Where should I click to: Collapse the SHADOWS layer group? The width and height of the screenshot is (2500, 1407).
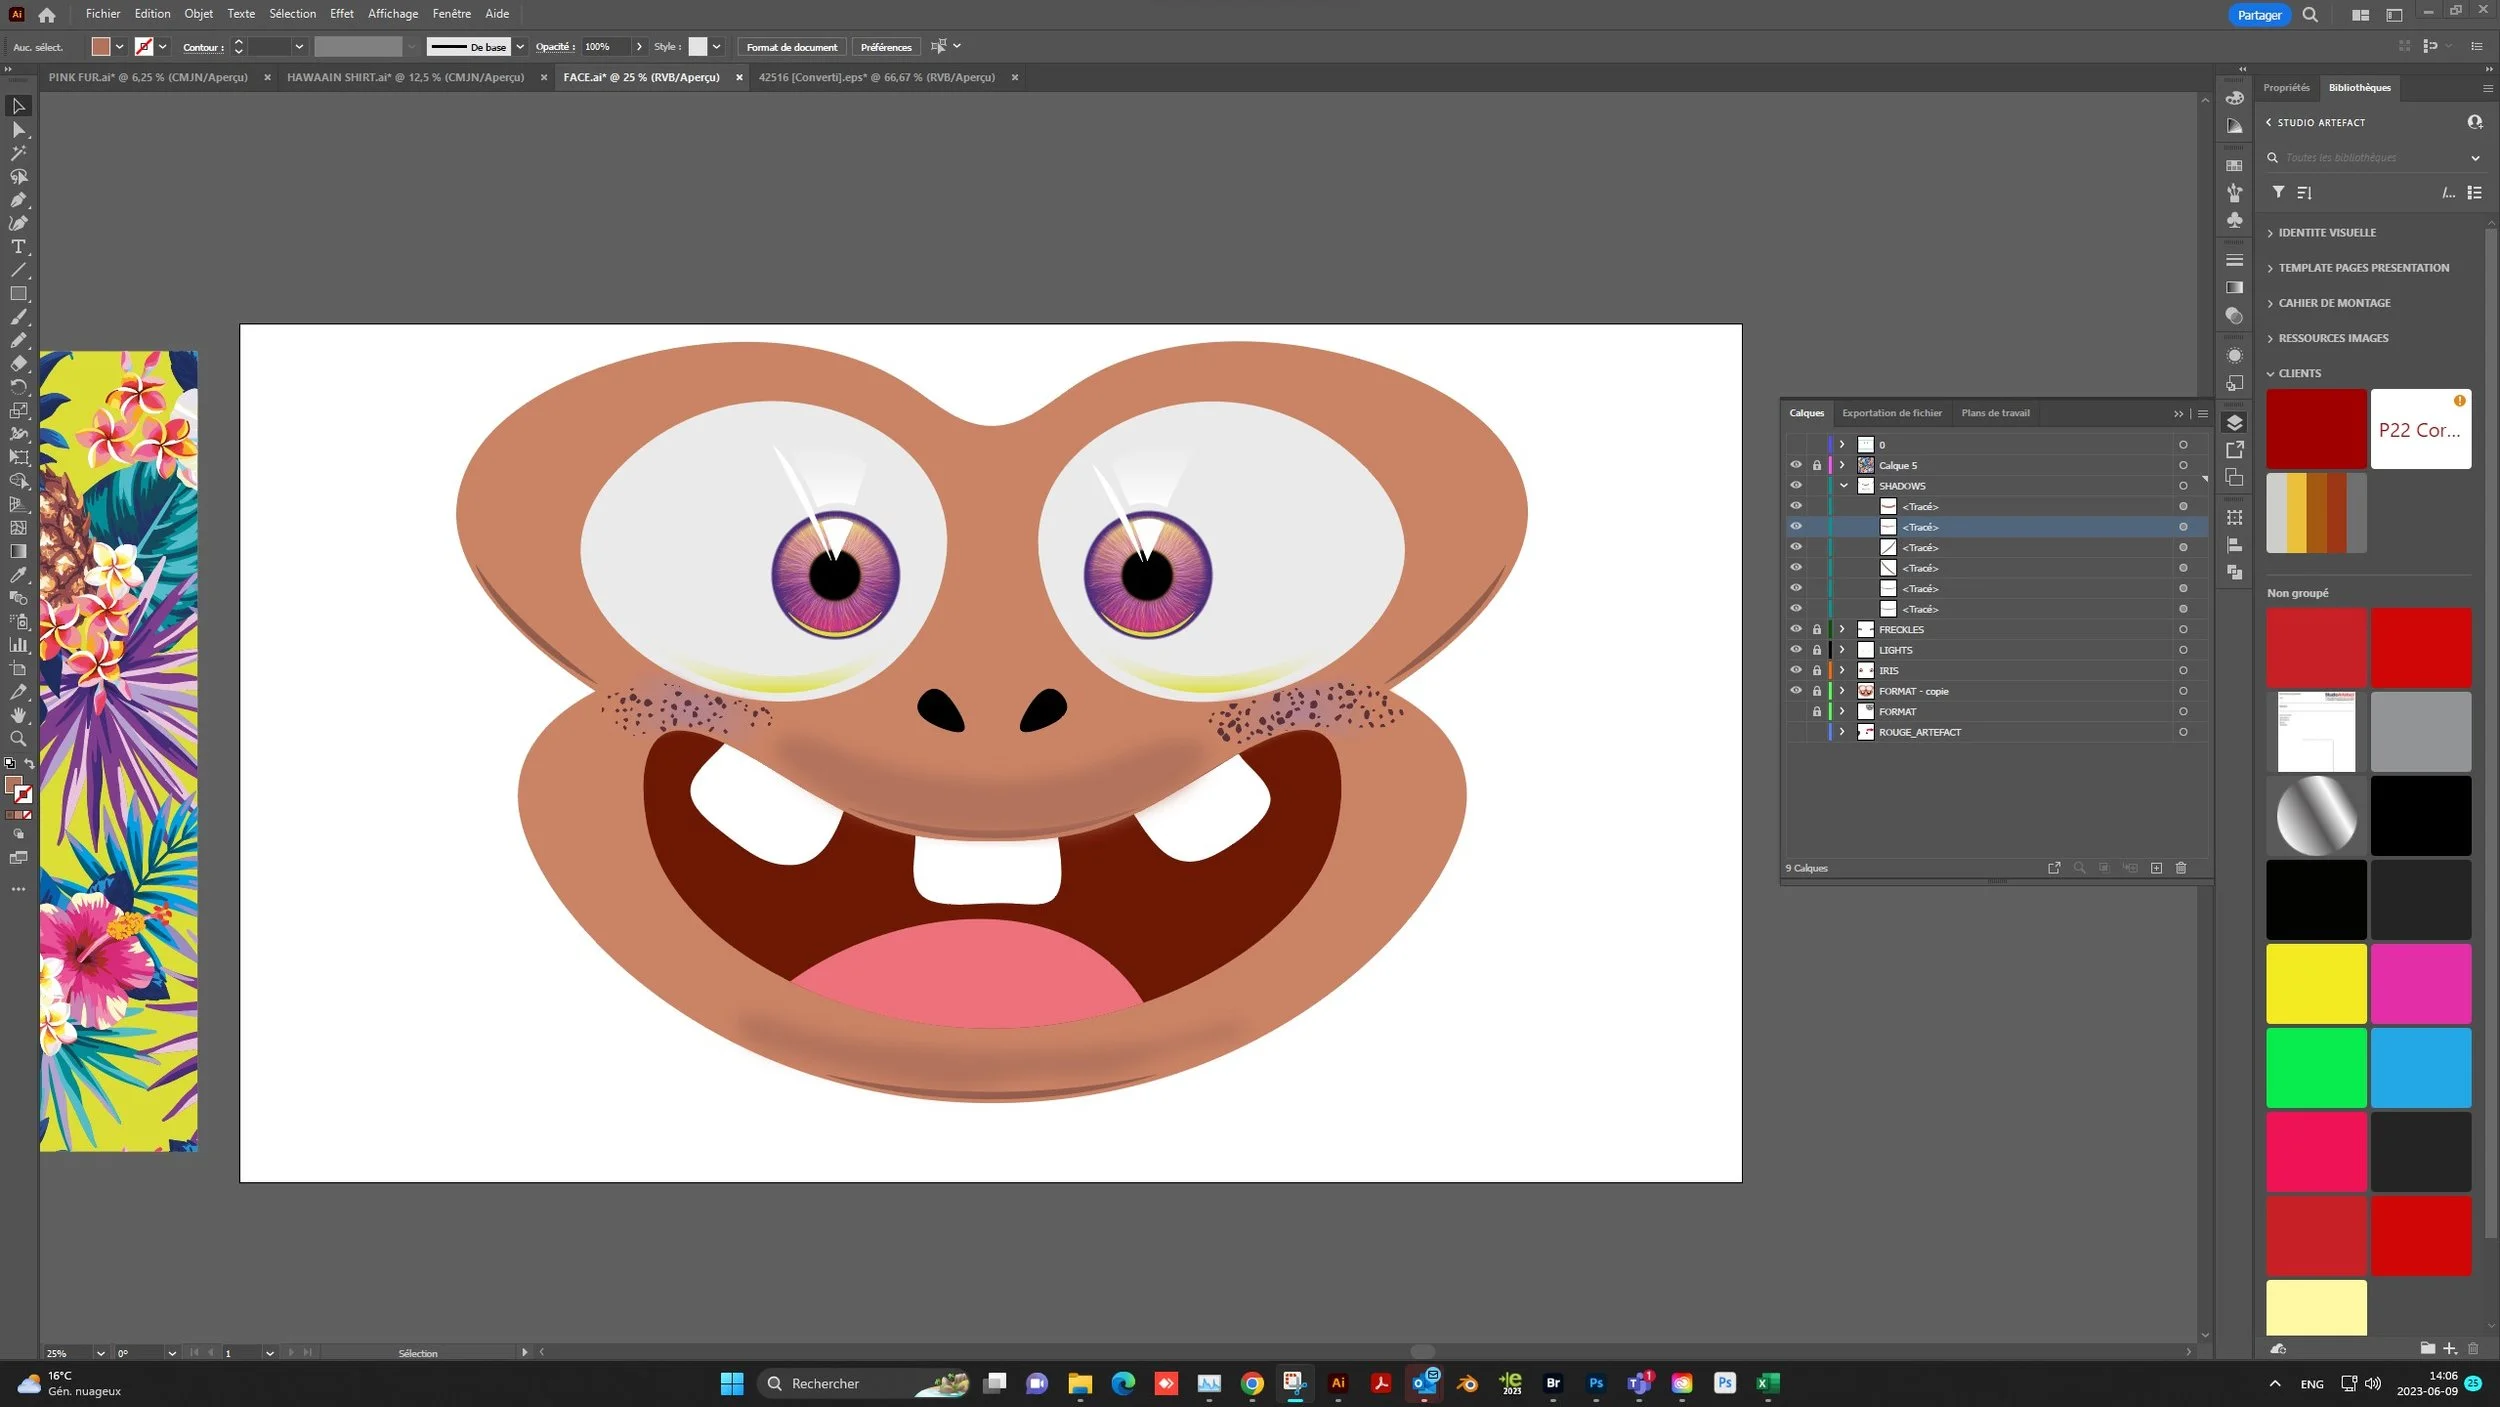pos(1843,486)
